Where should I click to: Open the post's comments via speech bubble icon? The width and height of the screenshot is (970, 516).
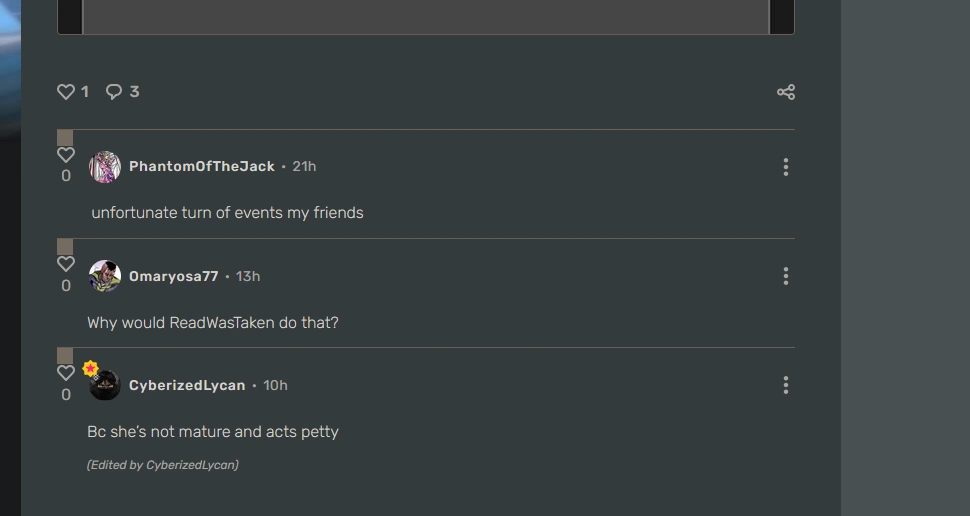114,92
